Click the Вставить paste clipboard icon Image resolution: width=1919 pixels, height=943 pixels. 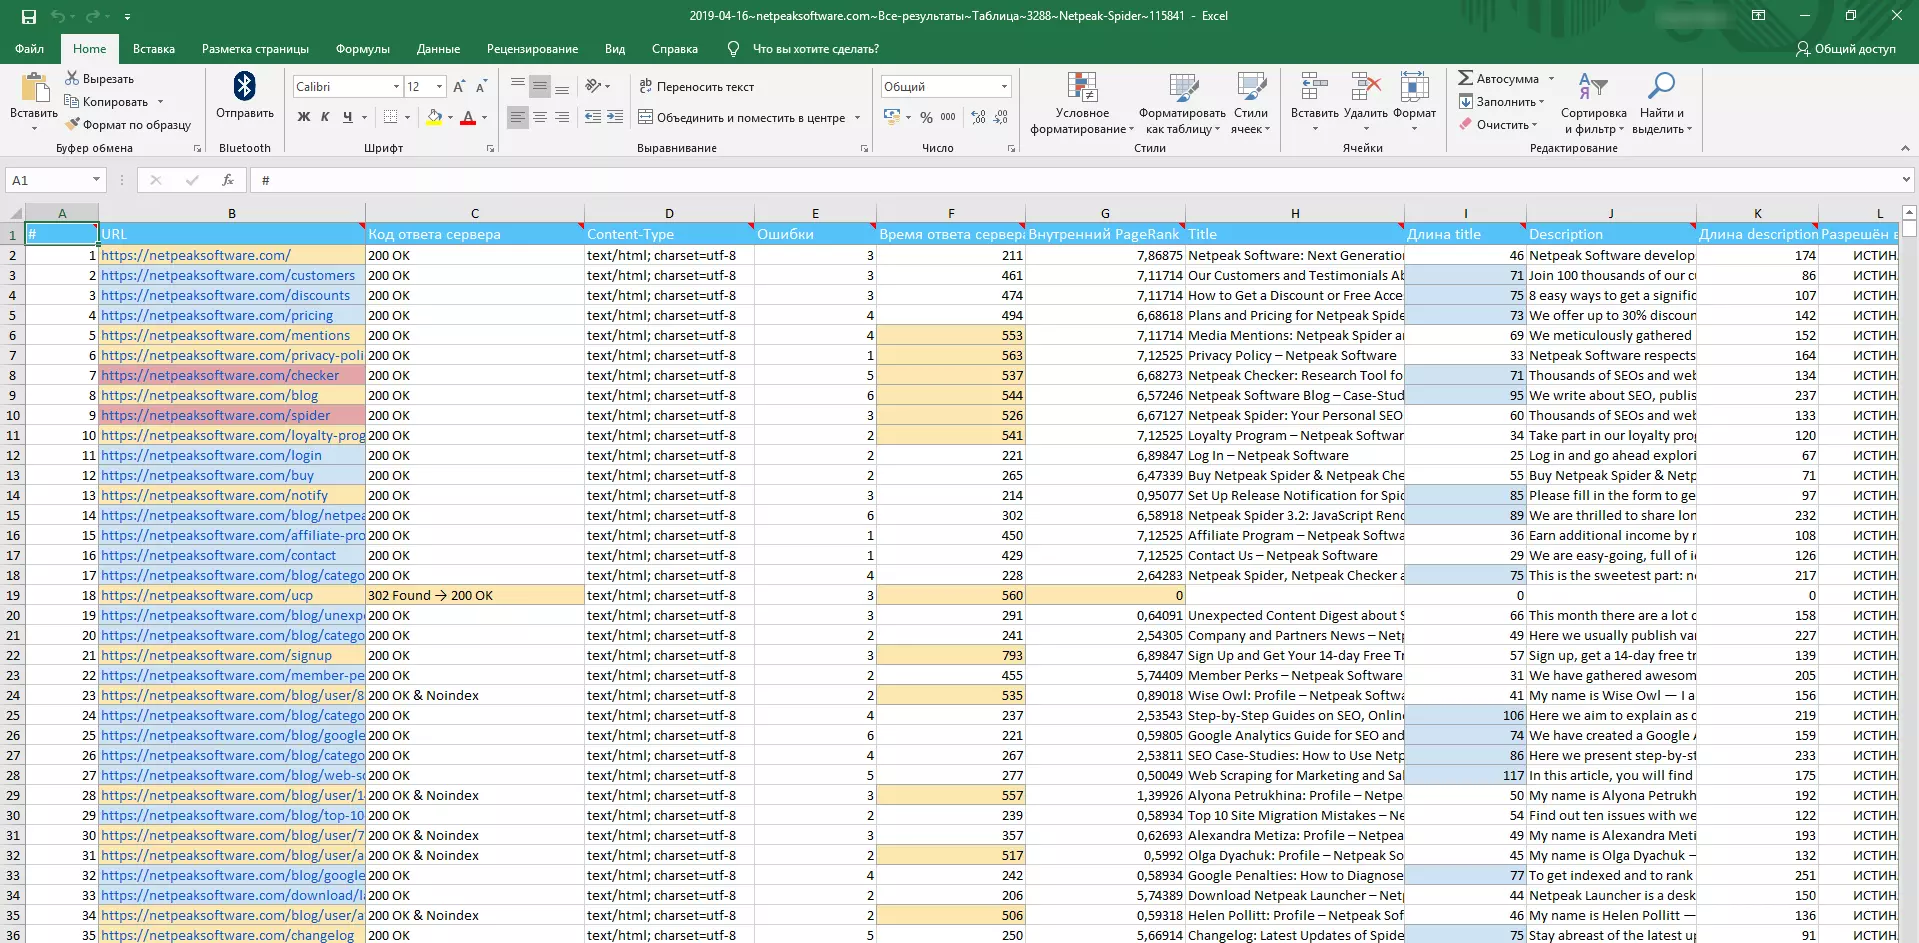coord(34,88)
